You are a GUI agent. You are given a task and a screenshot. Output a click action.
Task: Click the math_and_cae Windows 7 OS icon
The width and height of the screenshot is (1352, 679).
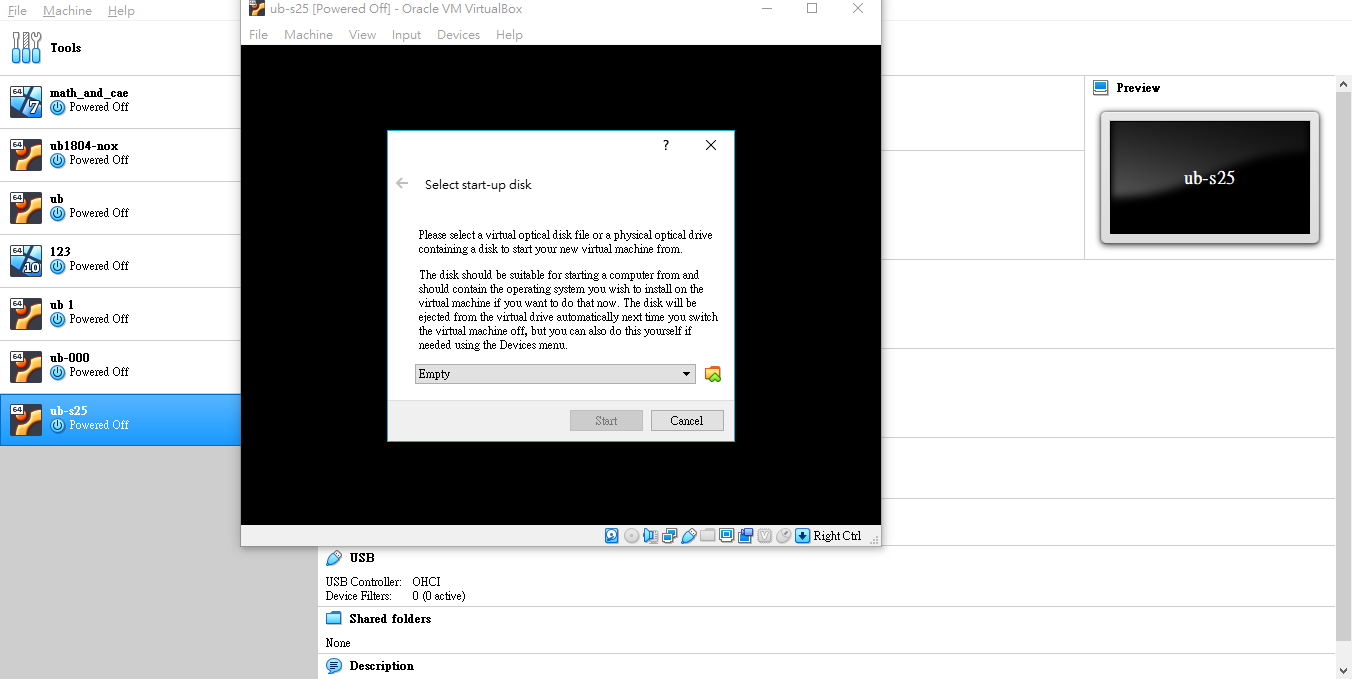(x=26, y=102)
